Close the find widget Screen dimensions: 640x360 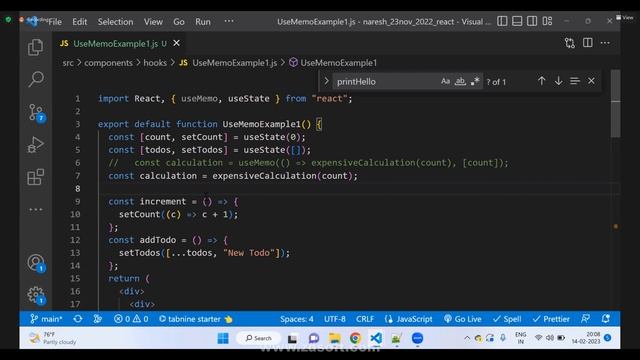coord(591,81)
